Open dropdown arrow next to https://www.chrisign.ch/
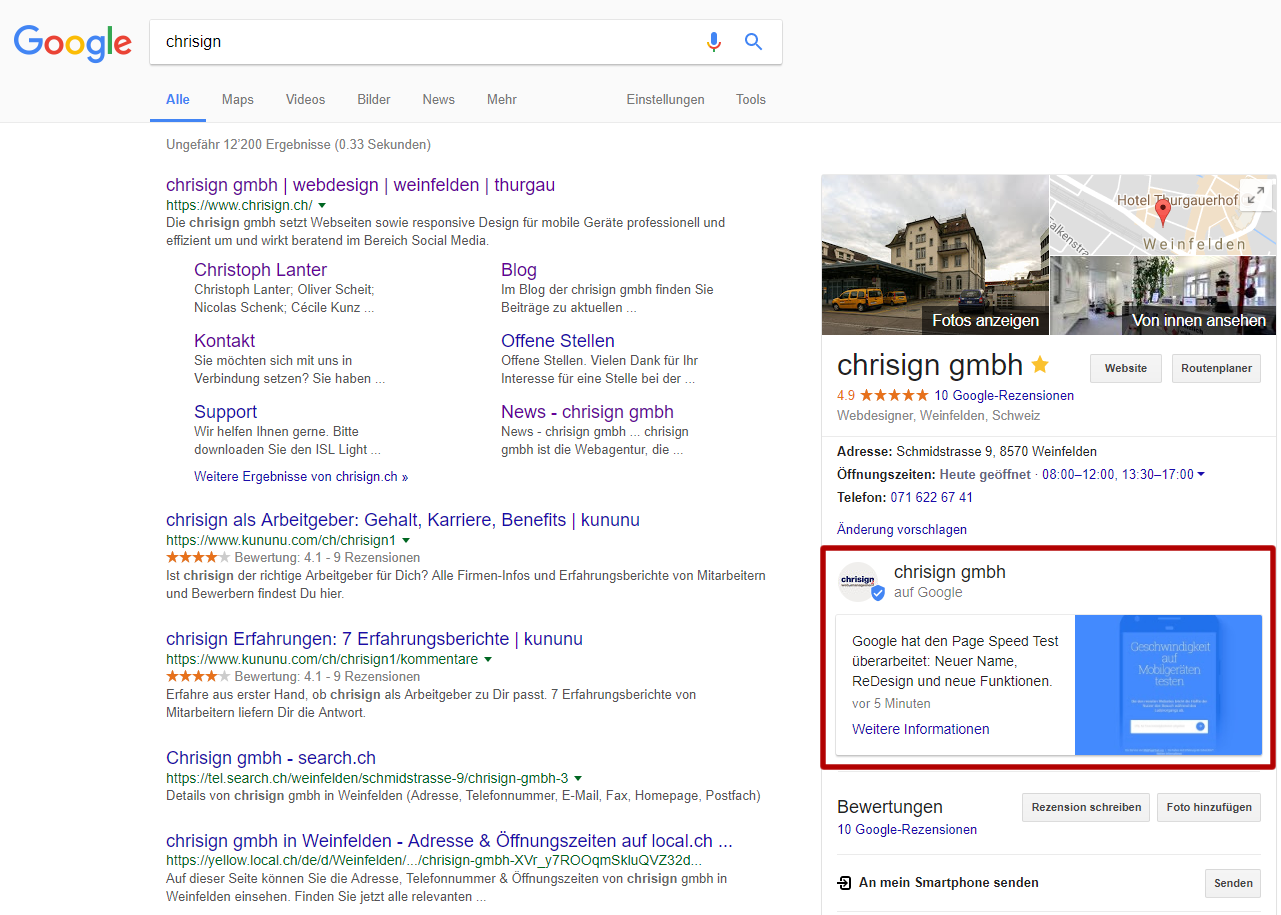The width and height of the screenshot is (1281, 915). coord(322,205)
